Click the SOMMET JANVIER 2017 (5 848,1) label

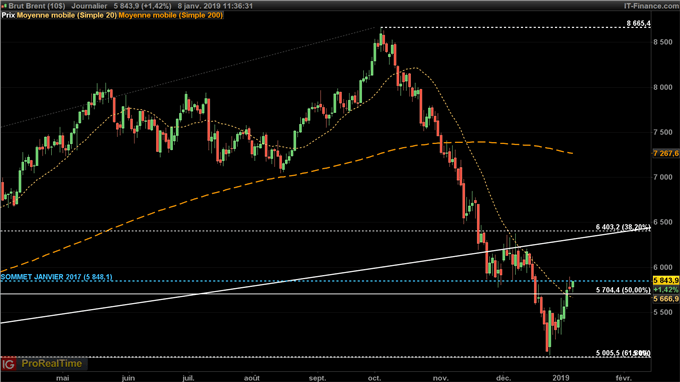[56, 277]
